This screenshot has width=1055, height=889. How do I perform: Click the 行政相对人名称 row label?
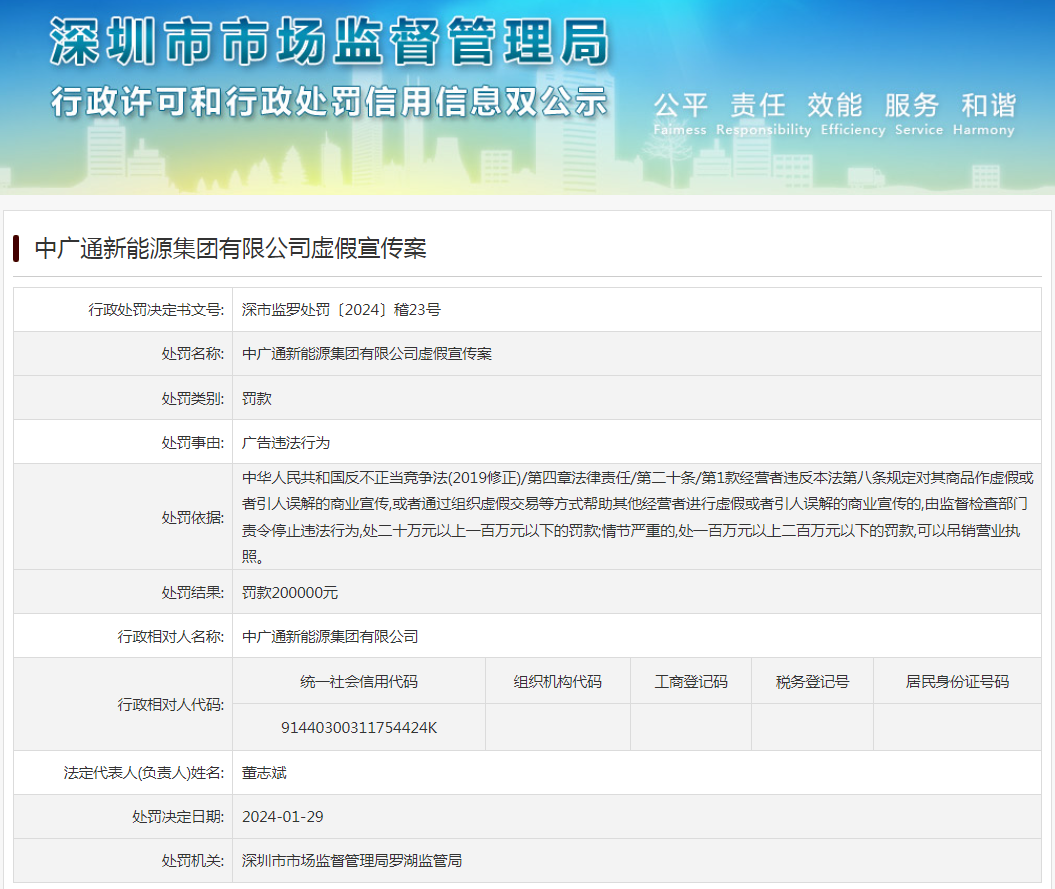point(171,637)
